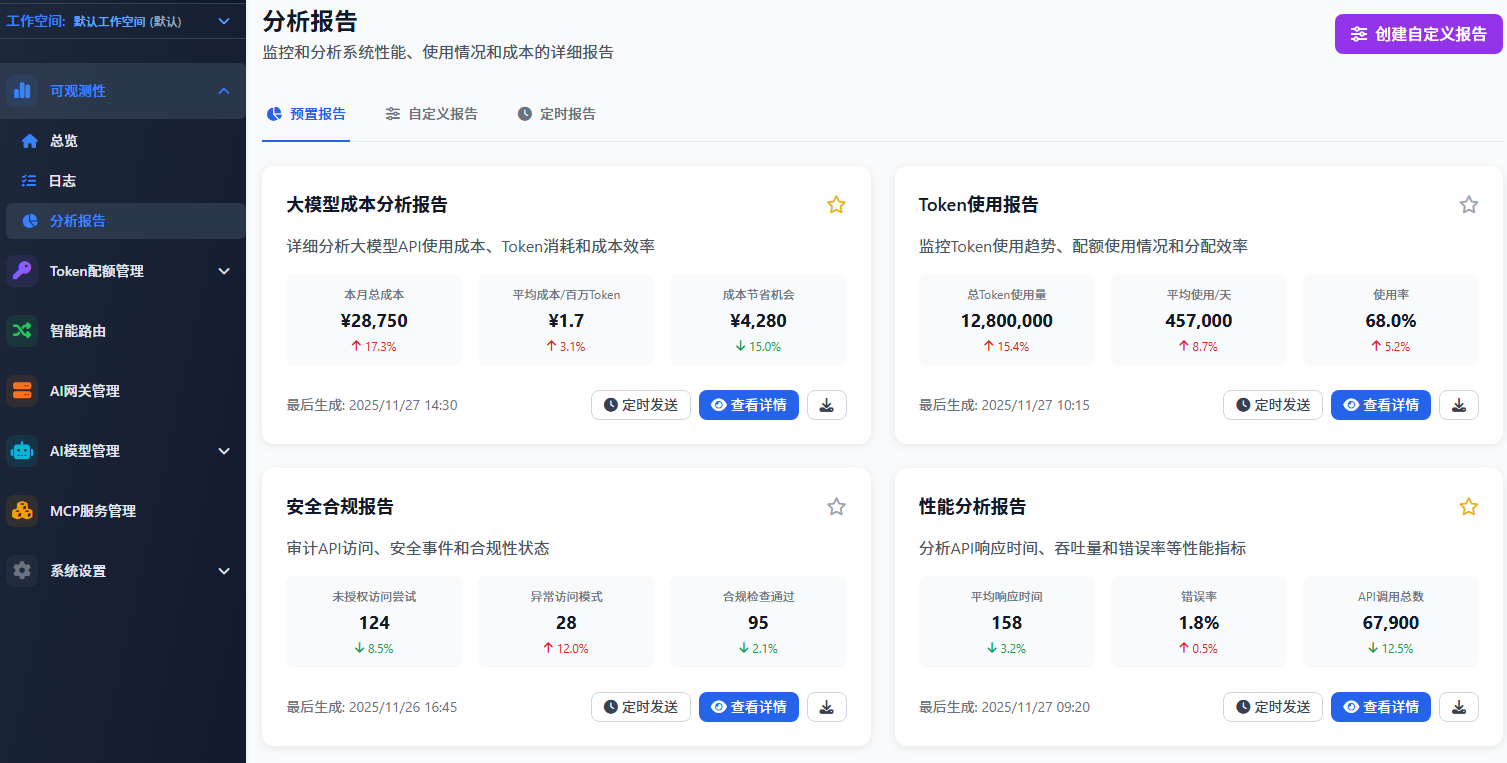1507x763 pixels.
Task: Expand the AI模型管理 menu chevron
Action: 224,451
